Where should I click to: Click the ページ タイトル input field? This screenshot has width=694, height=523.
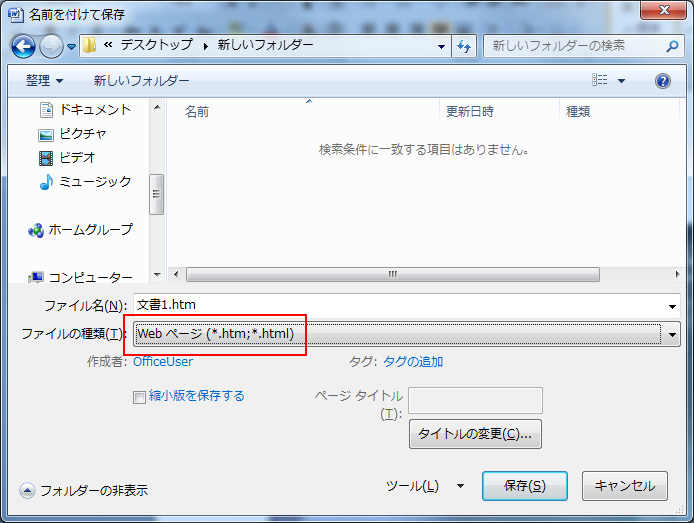pos(475,400)
